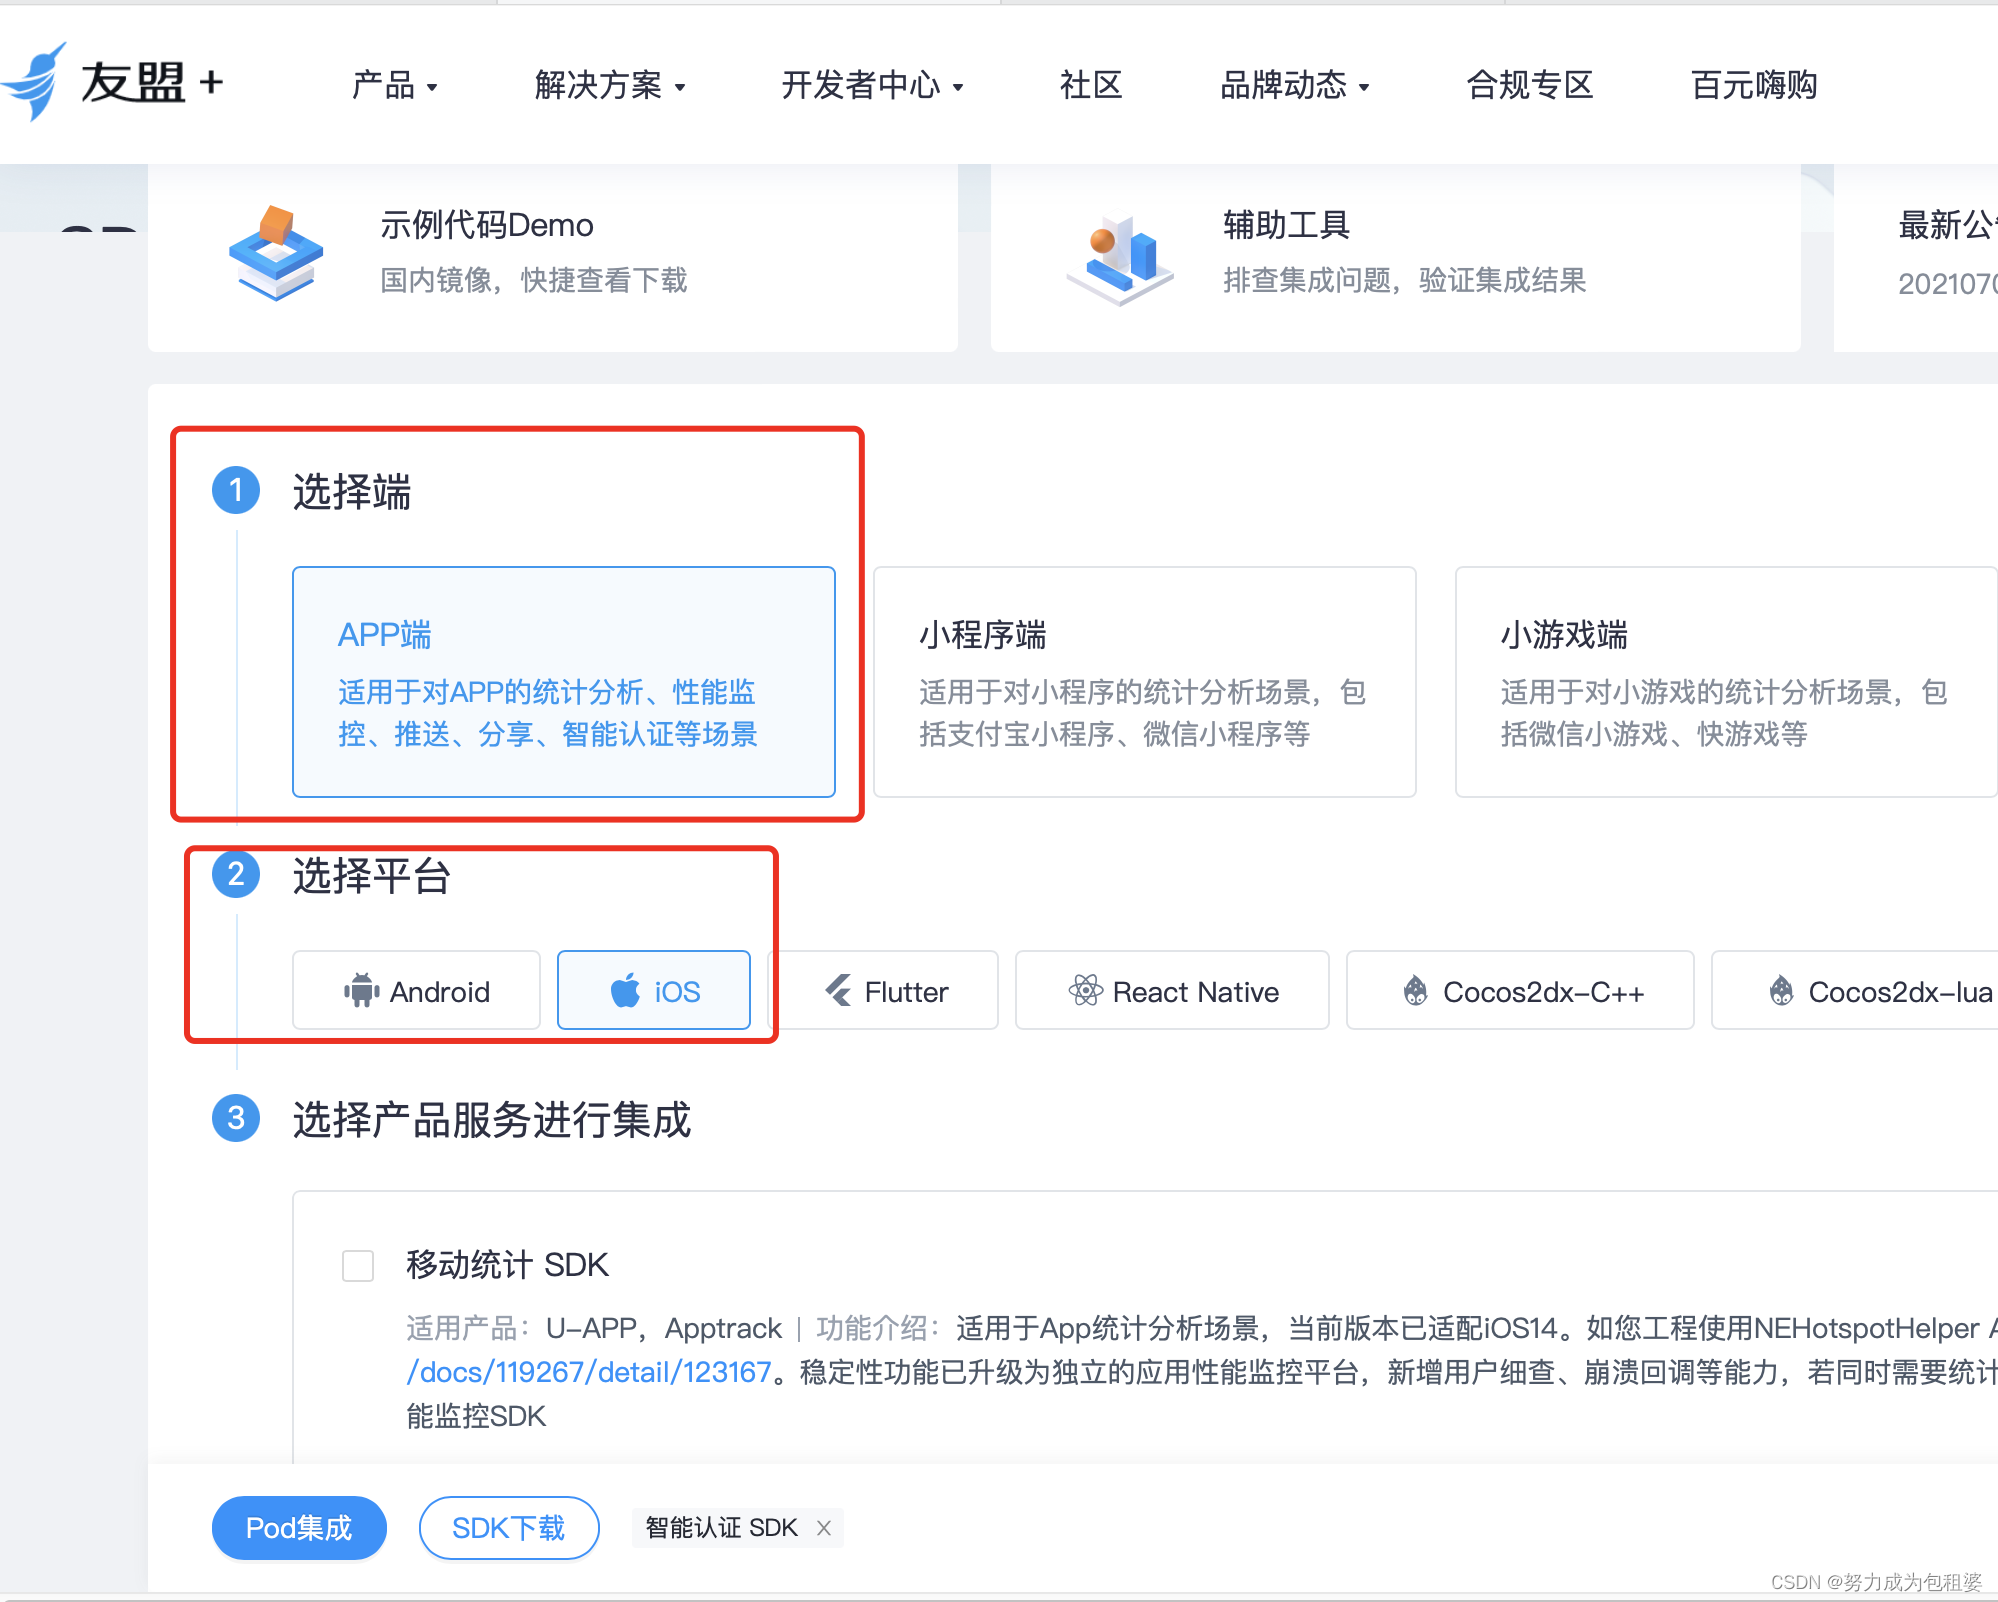This screenshot has width=1998, height=1602.
Task: Choose the Cocos2dx-C++ platform icon
Action: point(1416,991)
